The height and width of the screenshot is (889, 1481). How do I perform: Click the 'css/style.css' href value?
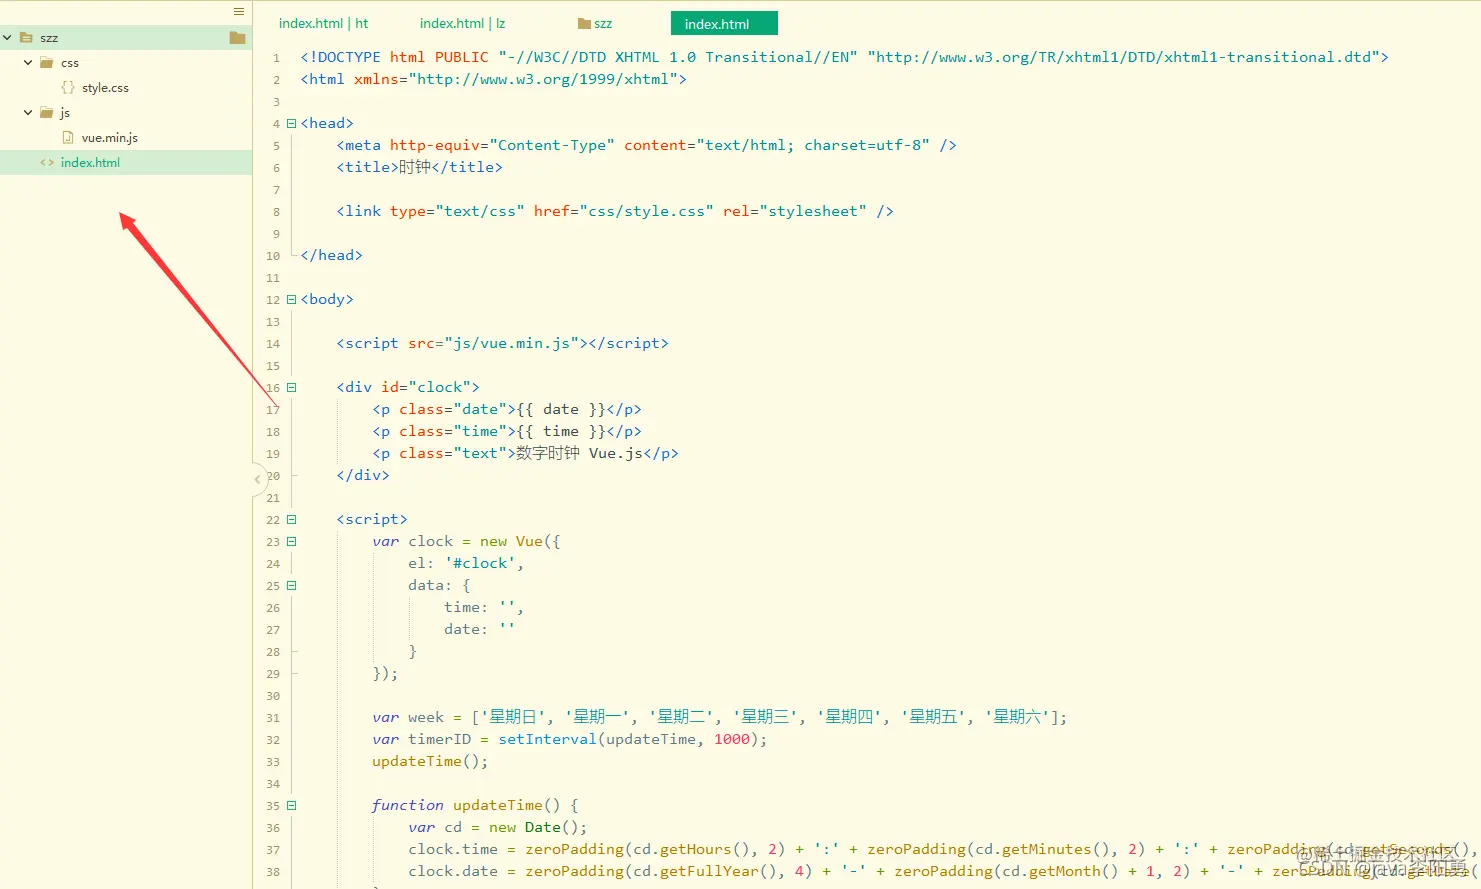tap(646, 211)
